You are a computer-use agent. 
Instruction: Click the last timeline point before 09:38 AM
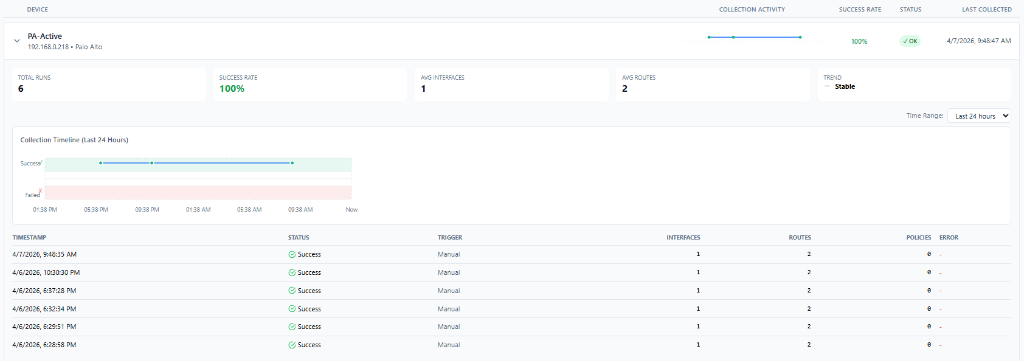point(292,163)
